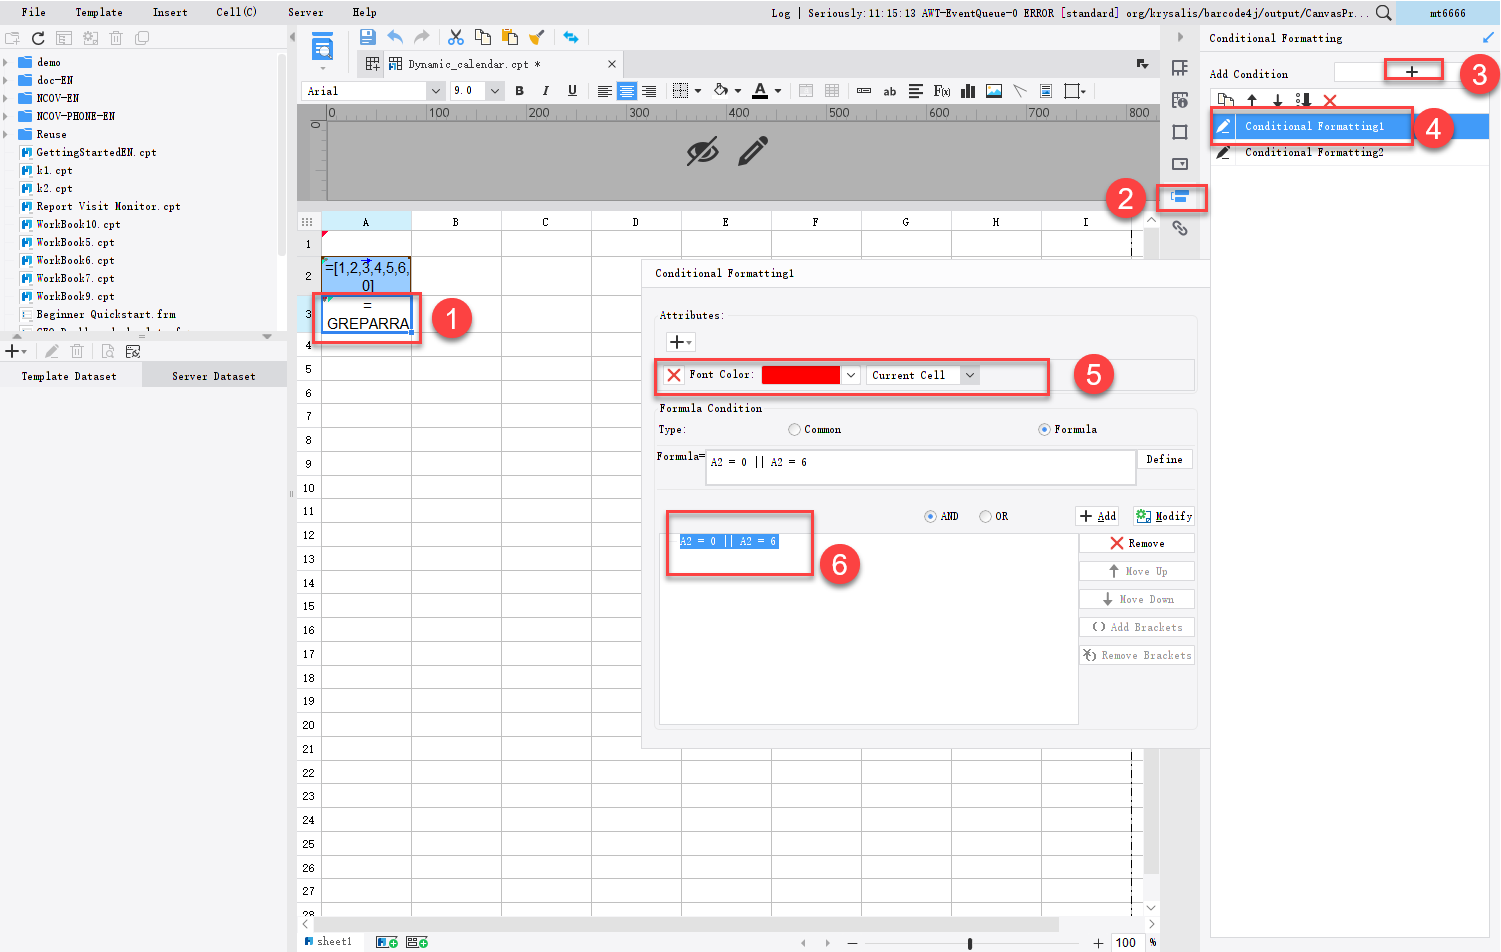Click the Modify condition button
Viewport: 1501px width, 952px height.
point(1164,516)
